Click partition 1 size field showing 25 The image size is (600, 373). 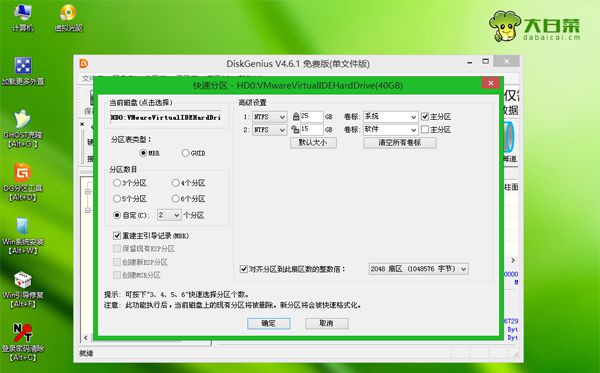tap(311, 116)
